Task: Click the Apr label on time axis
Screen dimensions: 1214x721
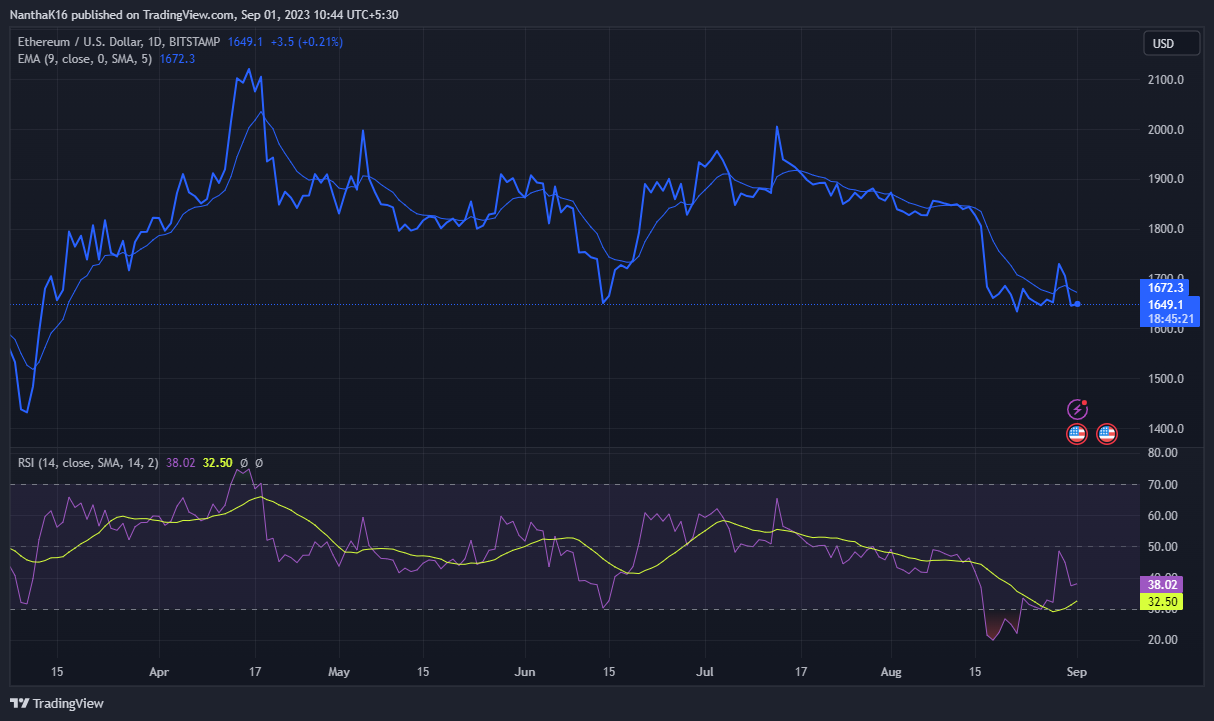Action: pos(160,672)
